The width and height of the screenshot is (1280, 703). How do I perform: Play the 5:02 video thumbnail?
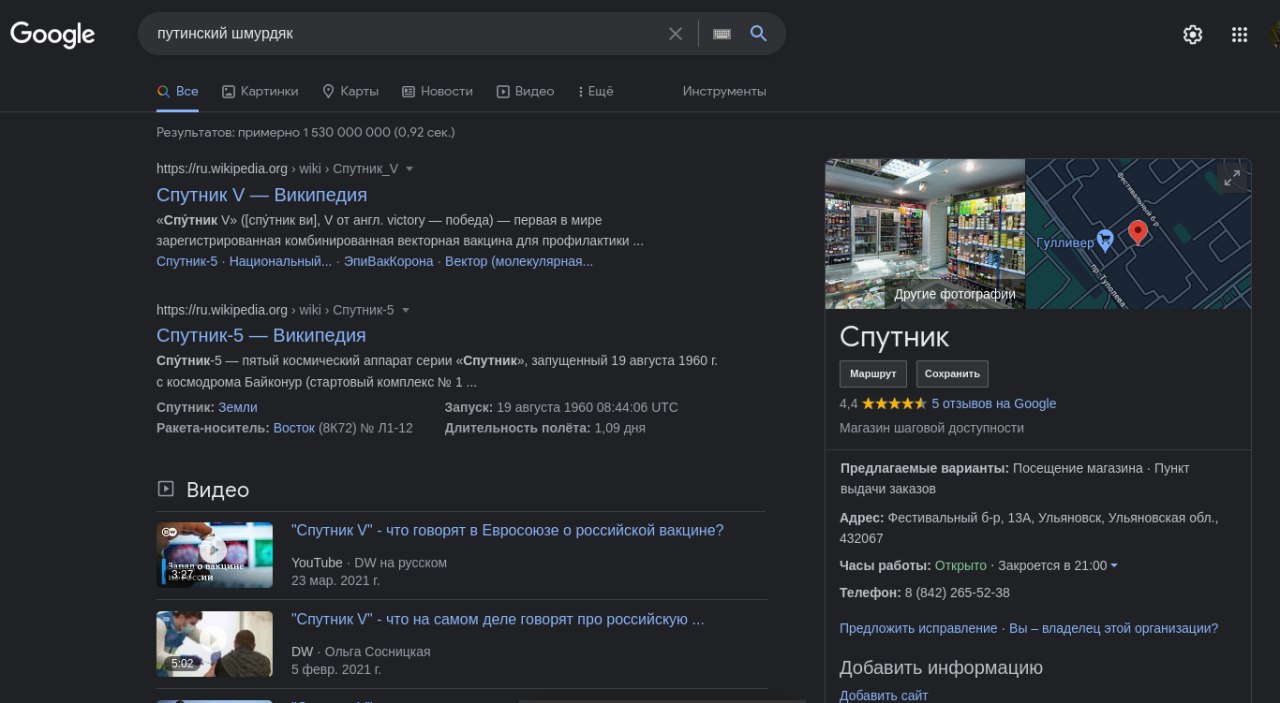[214, 644]
